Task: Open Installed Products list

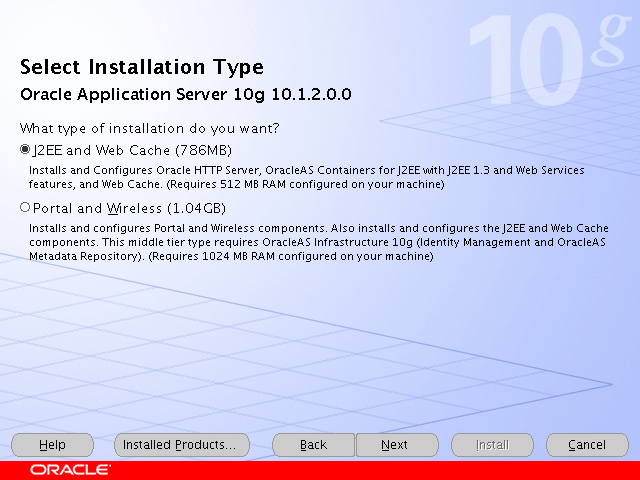Action: (182, 444)
